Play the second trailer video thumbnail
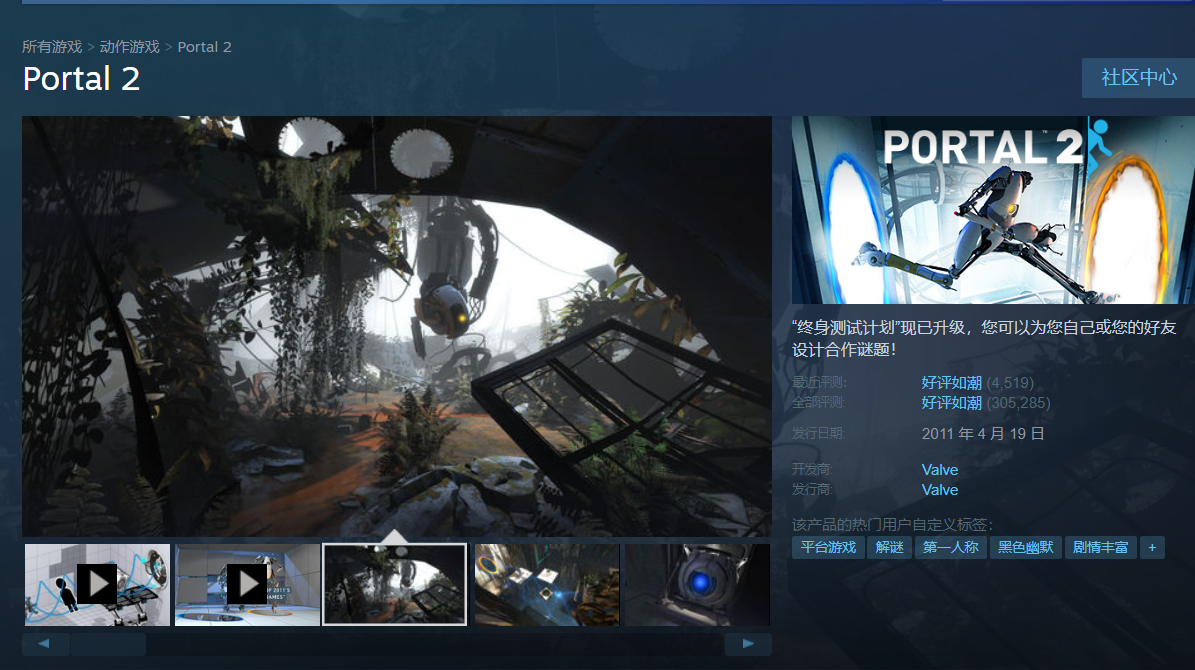1195x670 pixels. point(247,585)
